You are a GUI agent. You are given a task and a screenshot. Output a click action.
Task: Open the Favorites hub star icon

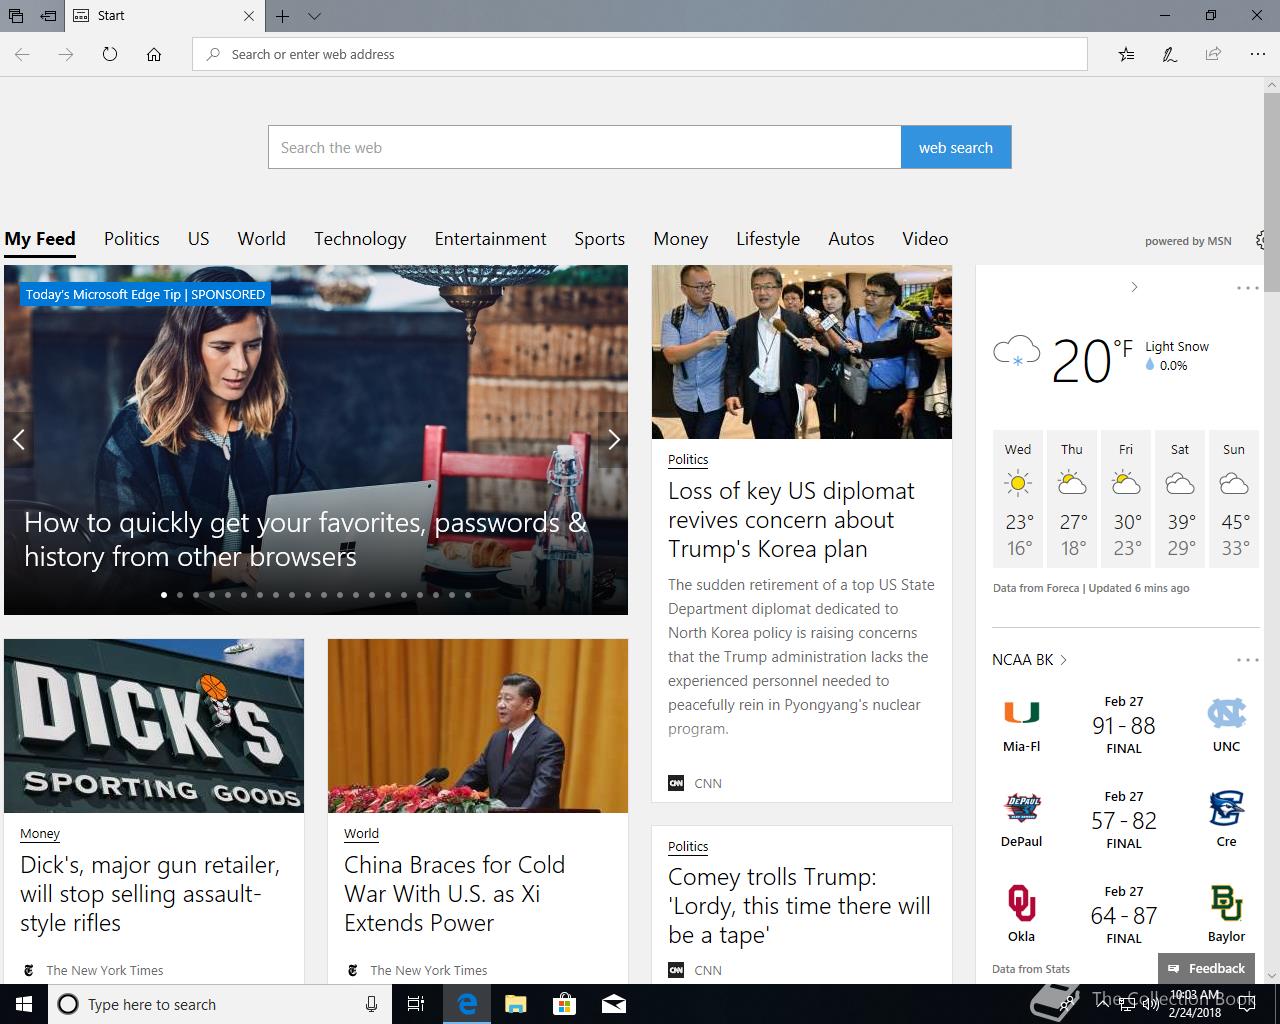pyautogui.click(x=1126, y=54)
